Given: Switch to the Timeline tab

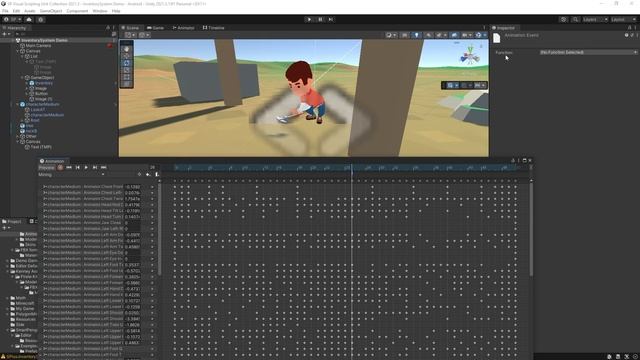Looking at the screenshot, I should point(213,28).
